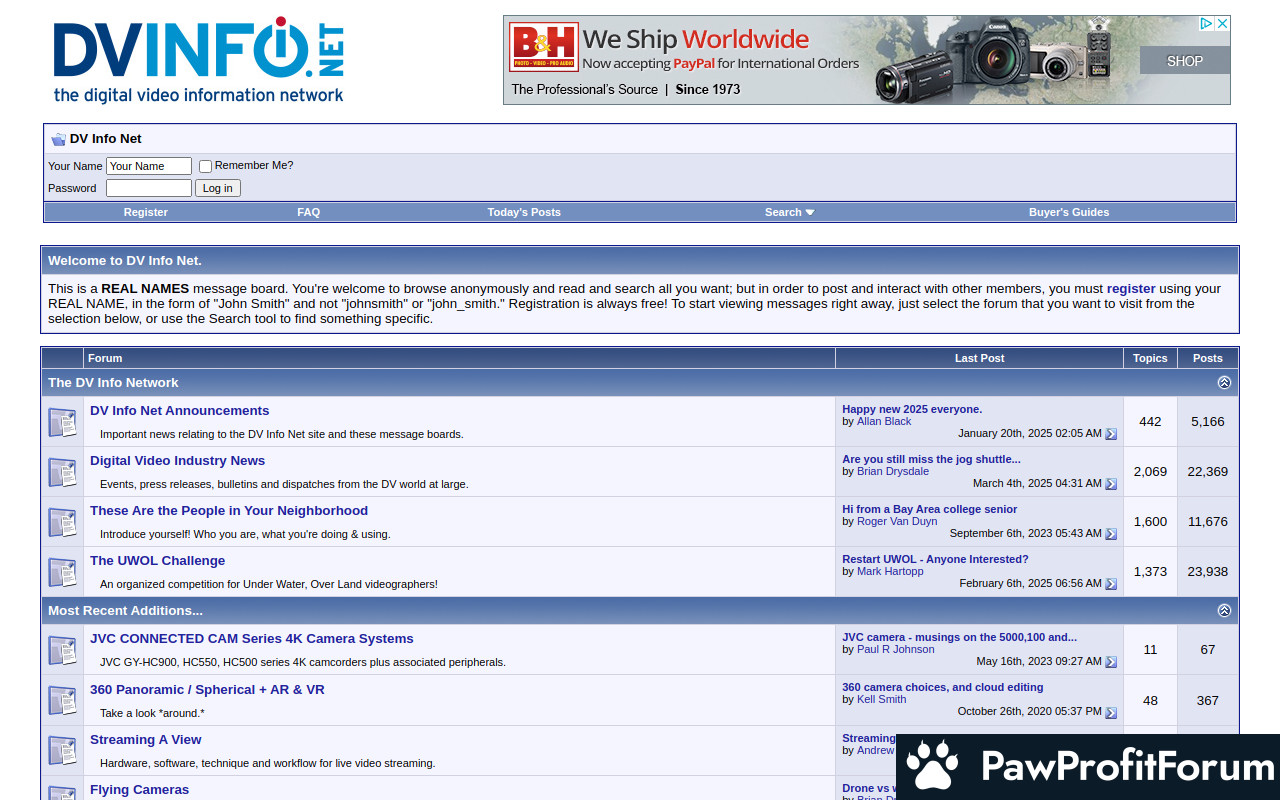Open JVC CONNECTED CAM Series forum link
This screenshot has width=1280, height=800.
tap(251, 639)
